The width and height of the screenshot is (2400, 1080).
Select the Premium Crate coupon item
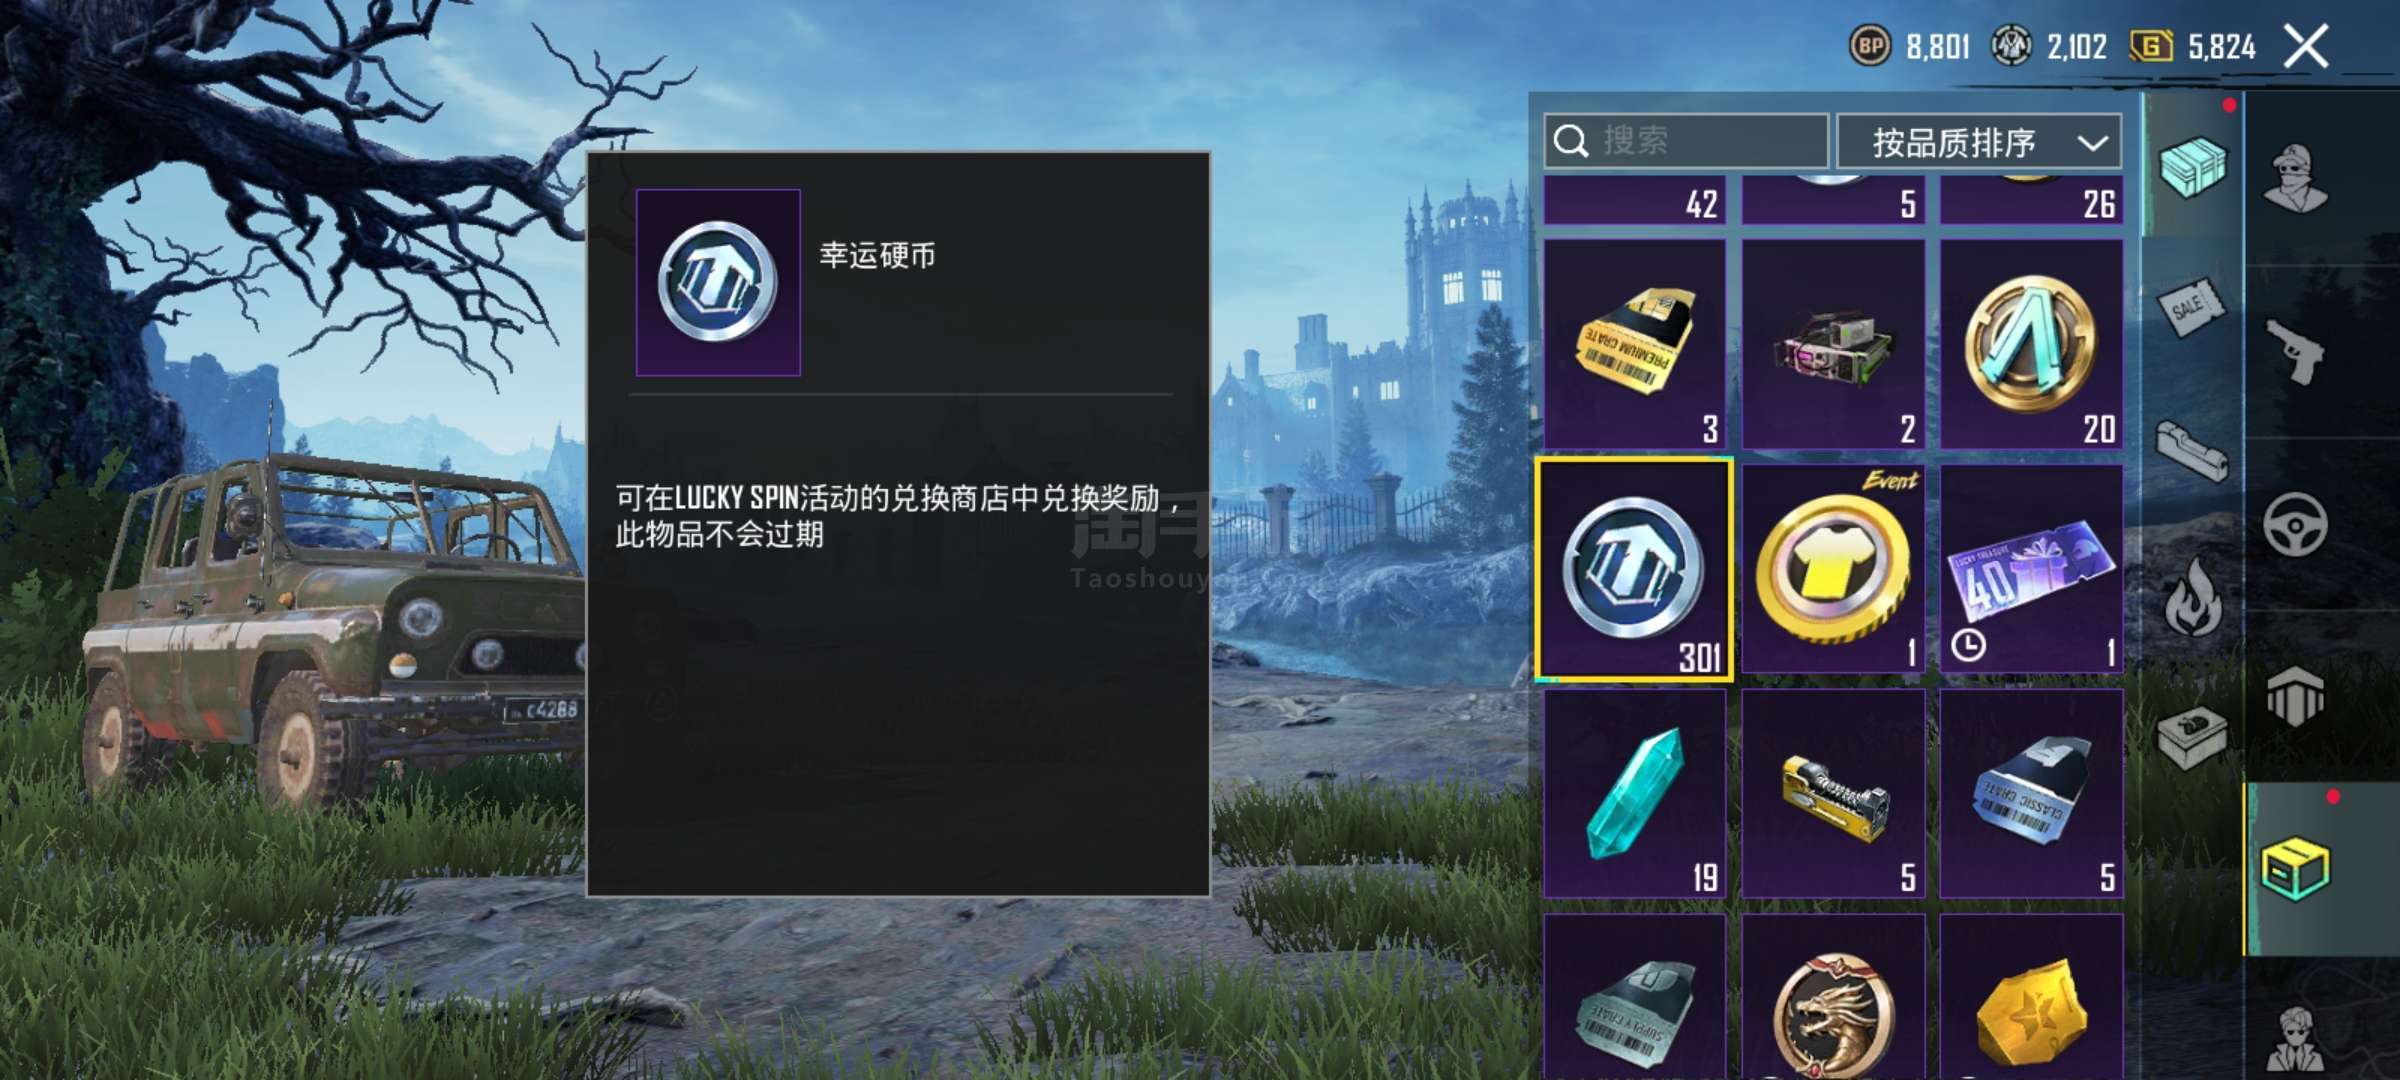[x=1635, y=344]
